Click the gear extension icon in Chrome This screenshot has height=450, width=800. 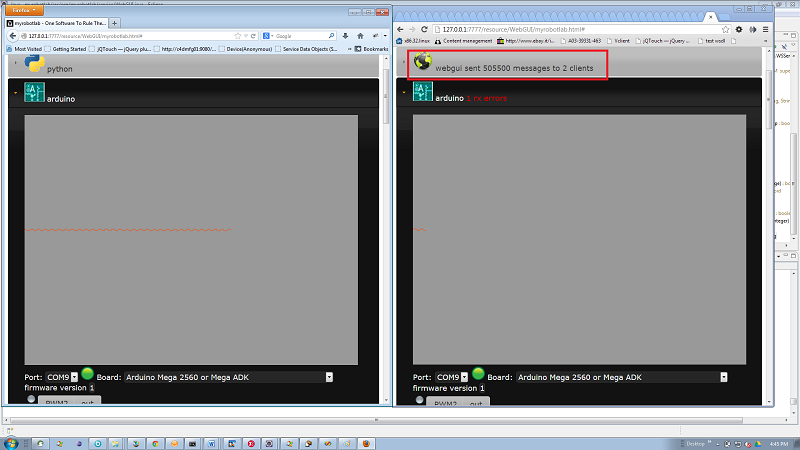(x=739, y=30)
